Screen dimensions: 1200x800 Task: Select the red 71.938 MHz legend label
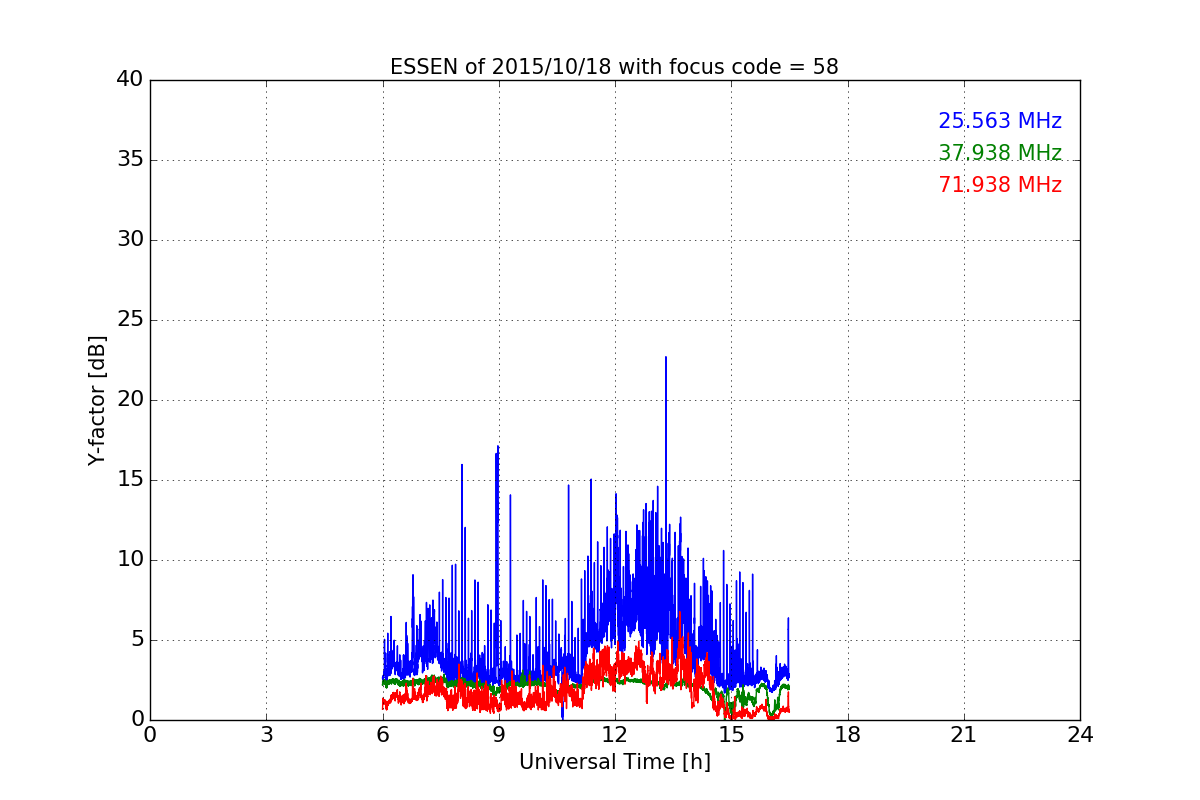click(x=1000, y=185)
